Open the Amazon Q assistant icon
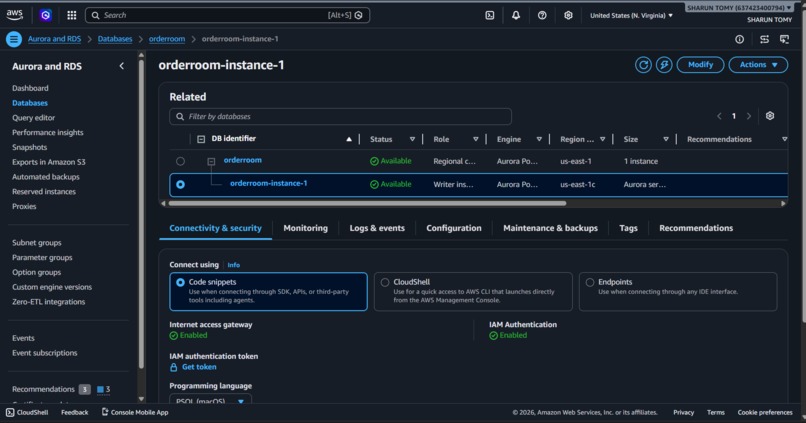 (x=46, y=15)
